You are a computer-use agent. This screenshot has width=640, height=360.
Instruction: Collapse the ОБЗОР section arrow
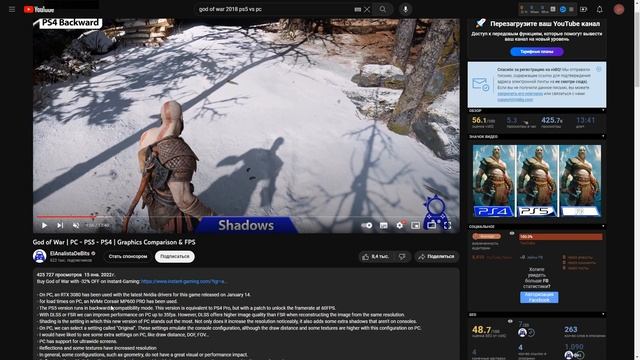603,111
